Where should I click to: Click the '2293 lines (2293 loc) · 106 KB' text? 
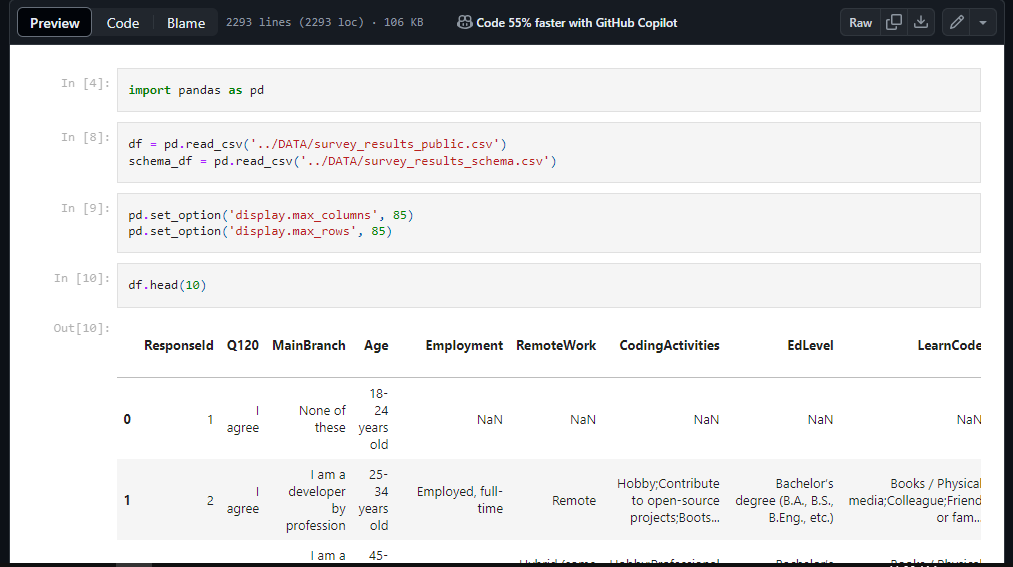[x=324, y=22]
